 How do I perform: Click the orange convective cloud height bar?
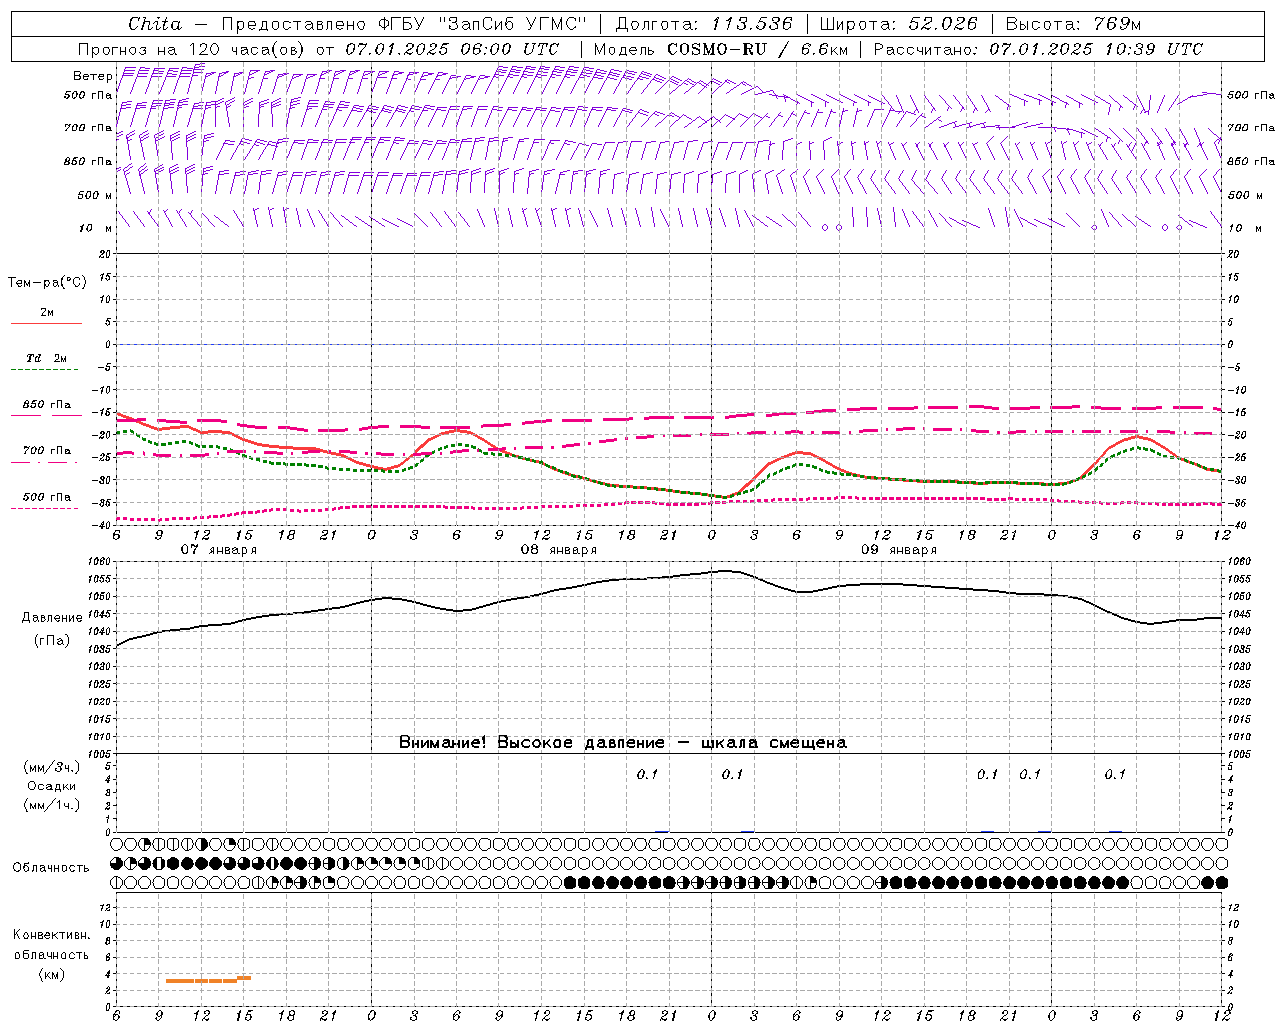click(x=208, y=979)
